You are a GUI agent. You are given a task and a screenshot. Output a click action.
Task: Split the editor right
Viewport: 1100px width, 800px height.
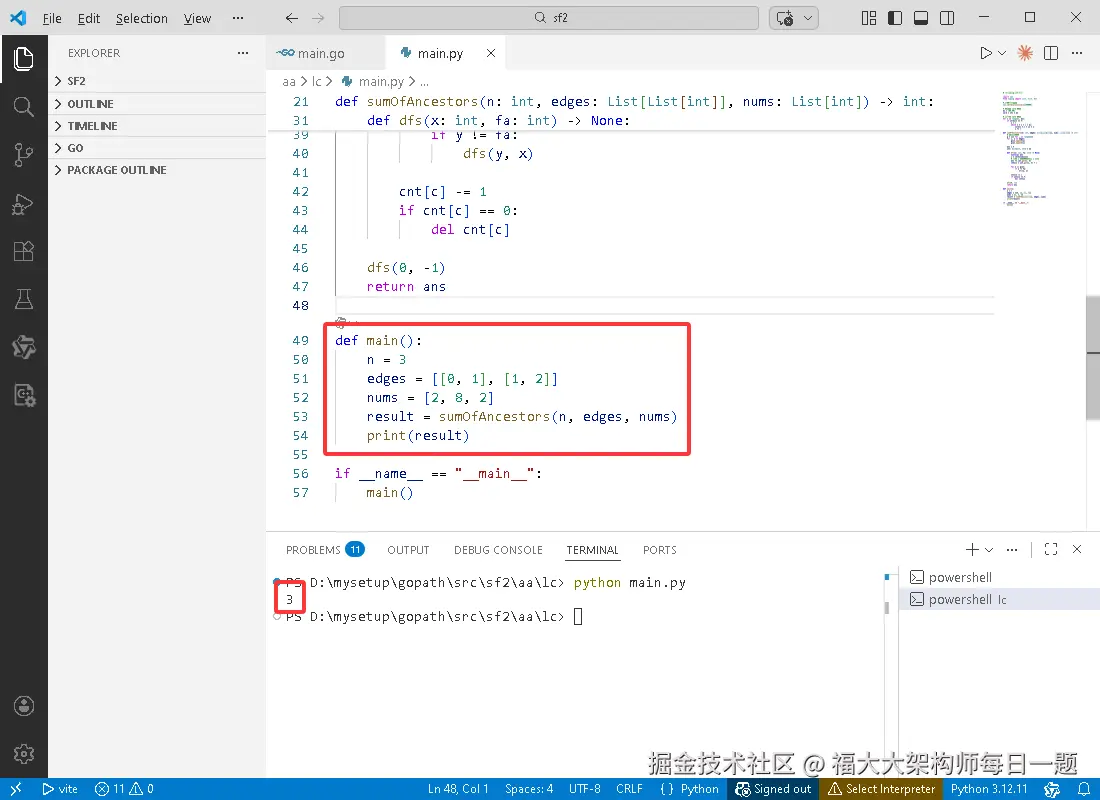pyautogui.click(x=1051, y=53)
